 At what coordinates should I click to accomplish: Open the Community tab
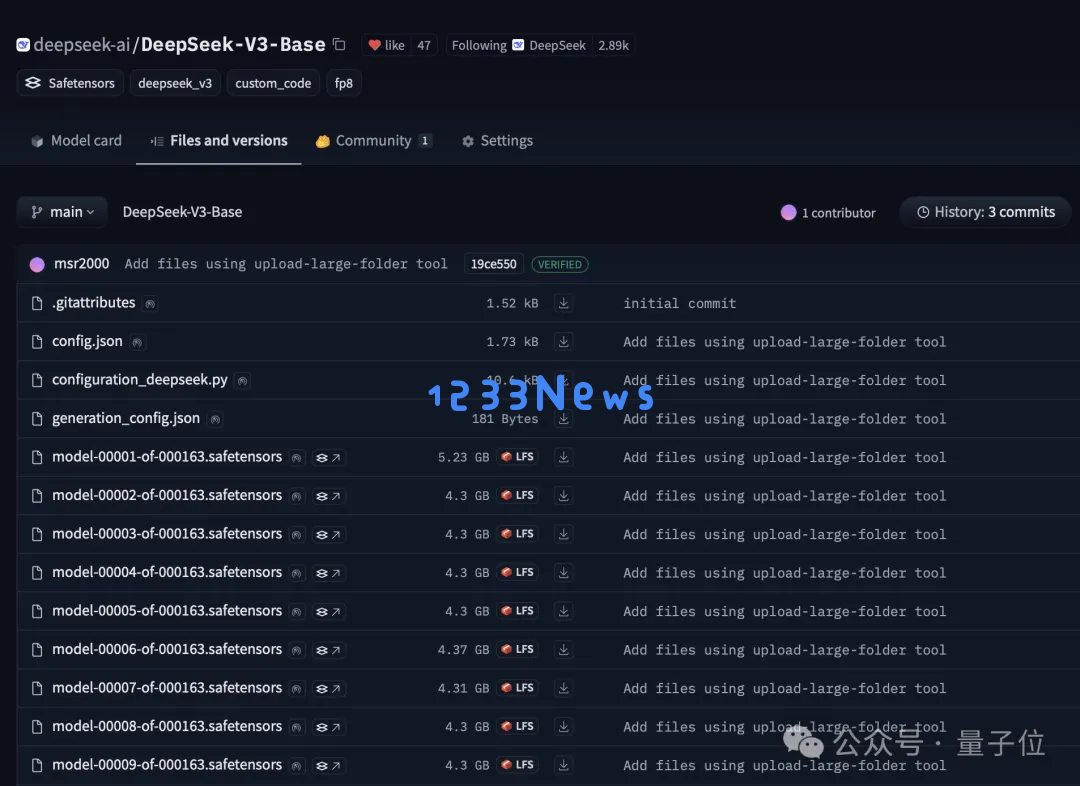click(x=373, y=141)
